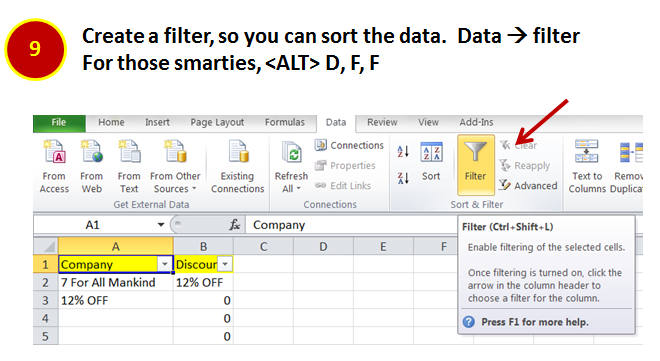
Task: Open the Page Layout tab
Action: click(x=217, y=122)
